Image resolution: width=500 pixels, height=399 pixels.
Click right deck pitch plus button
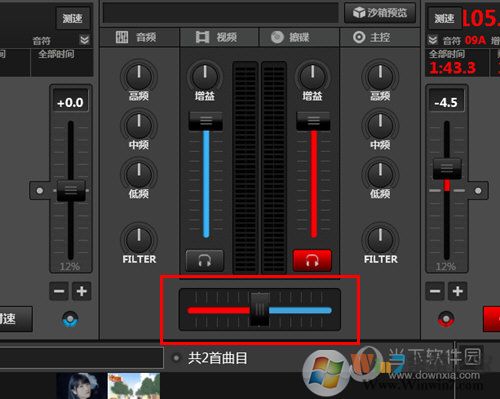click(458, 291)
